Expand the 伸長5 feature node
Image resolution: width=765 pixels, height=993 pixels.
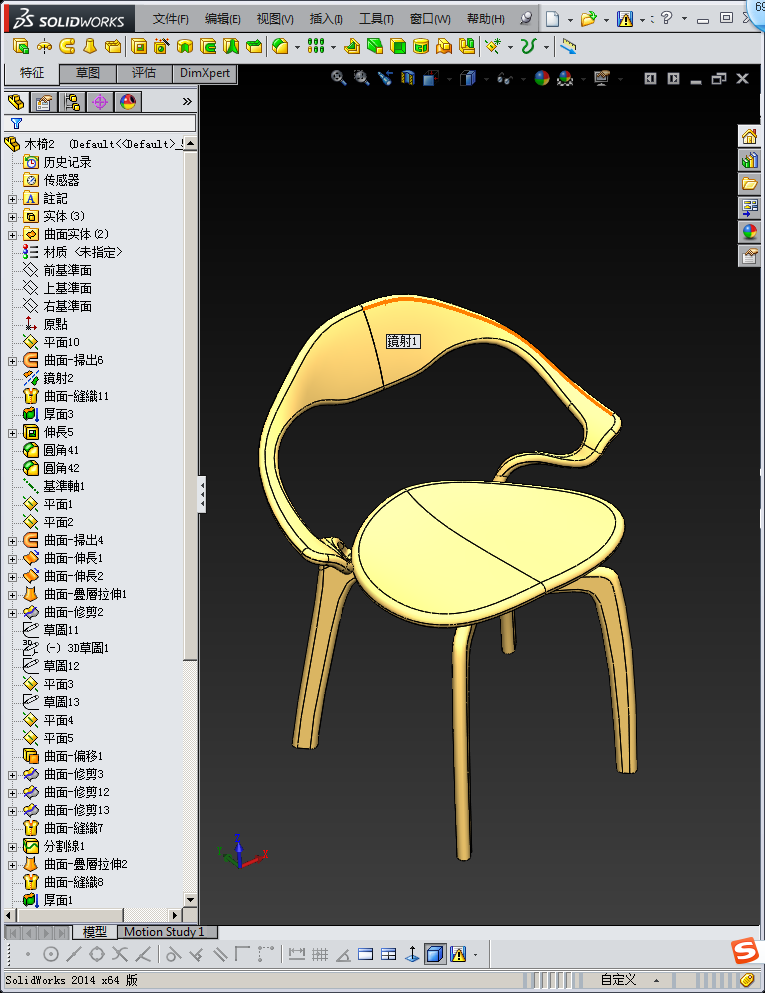pos(12,433)
